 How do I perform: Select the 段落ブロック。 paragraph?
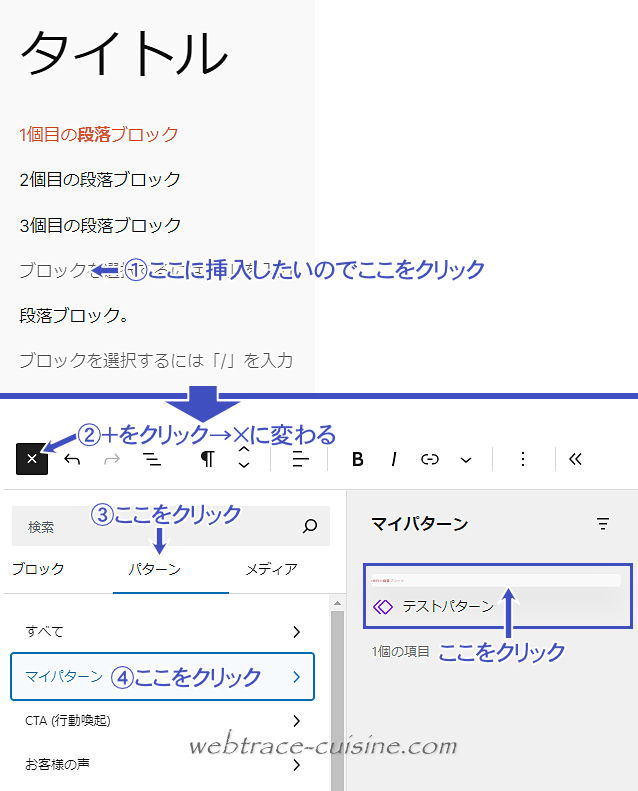(74, 315)
